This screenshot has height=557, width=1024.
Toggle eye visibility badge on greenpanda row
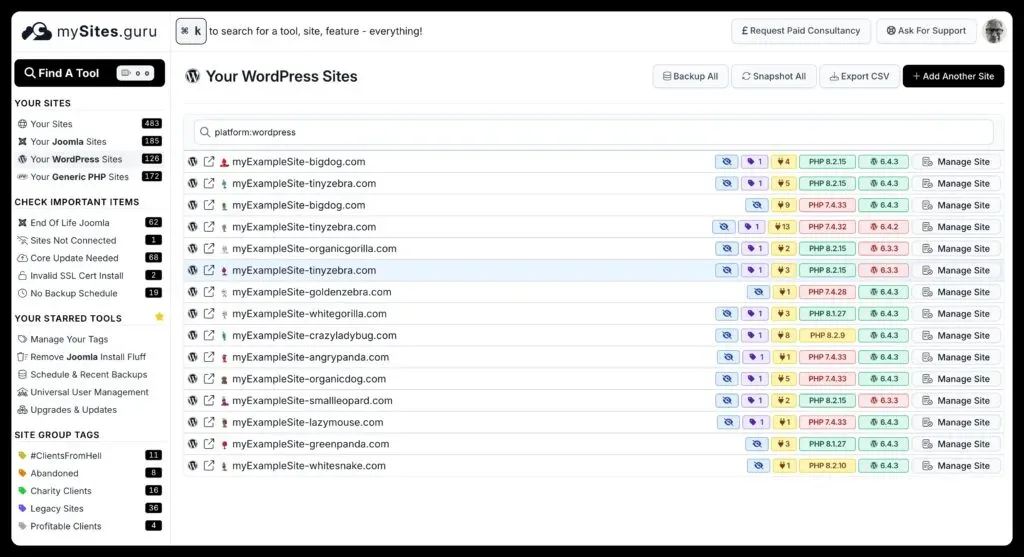pyautogui.click(x=757, y=444)
